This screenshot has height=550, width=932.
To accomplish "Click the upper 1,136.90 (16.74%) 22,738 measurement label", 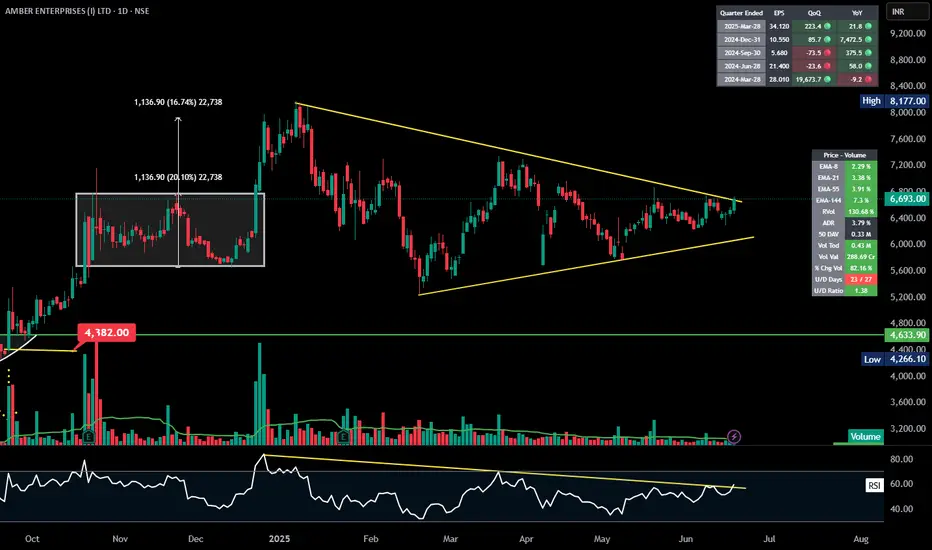I will 178,102.
